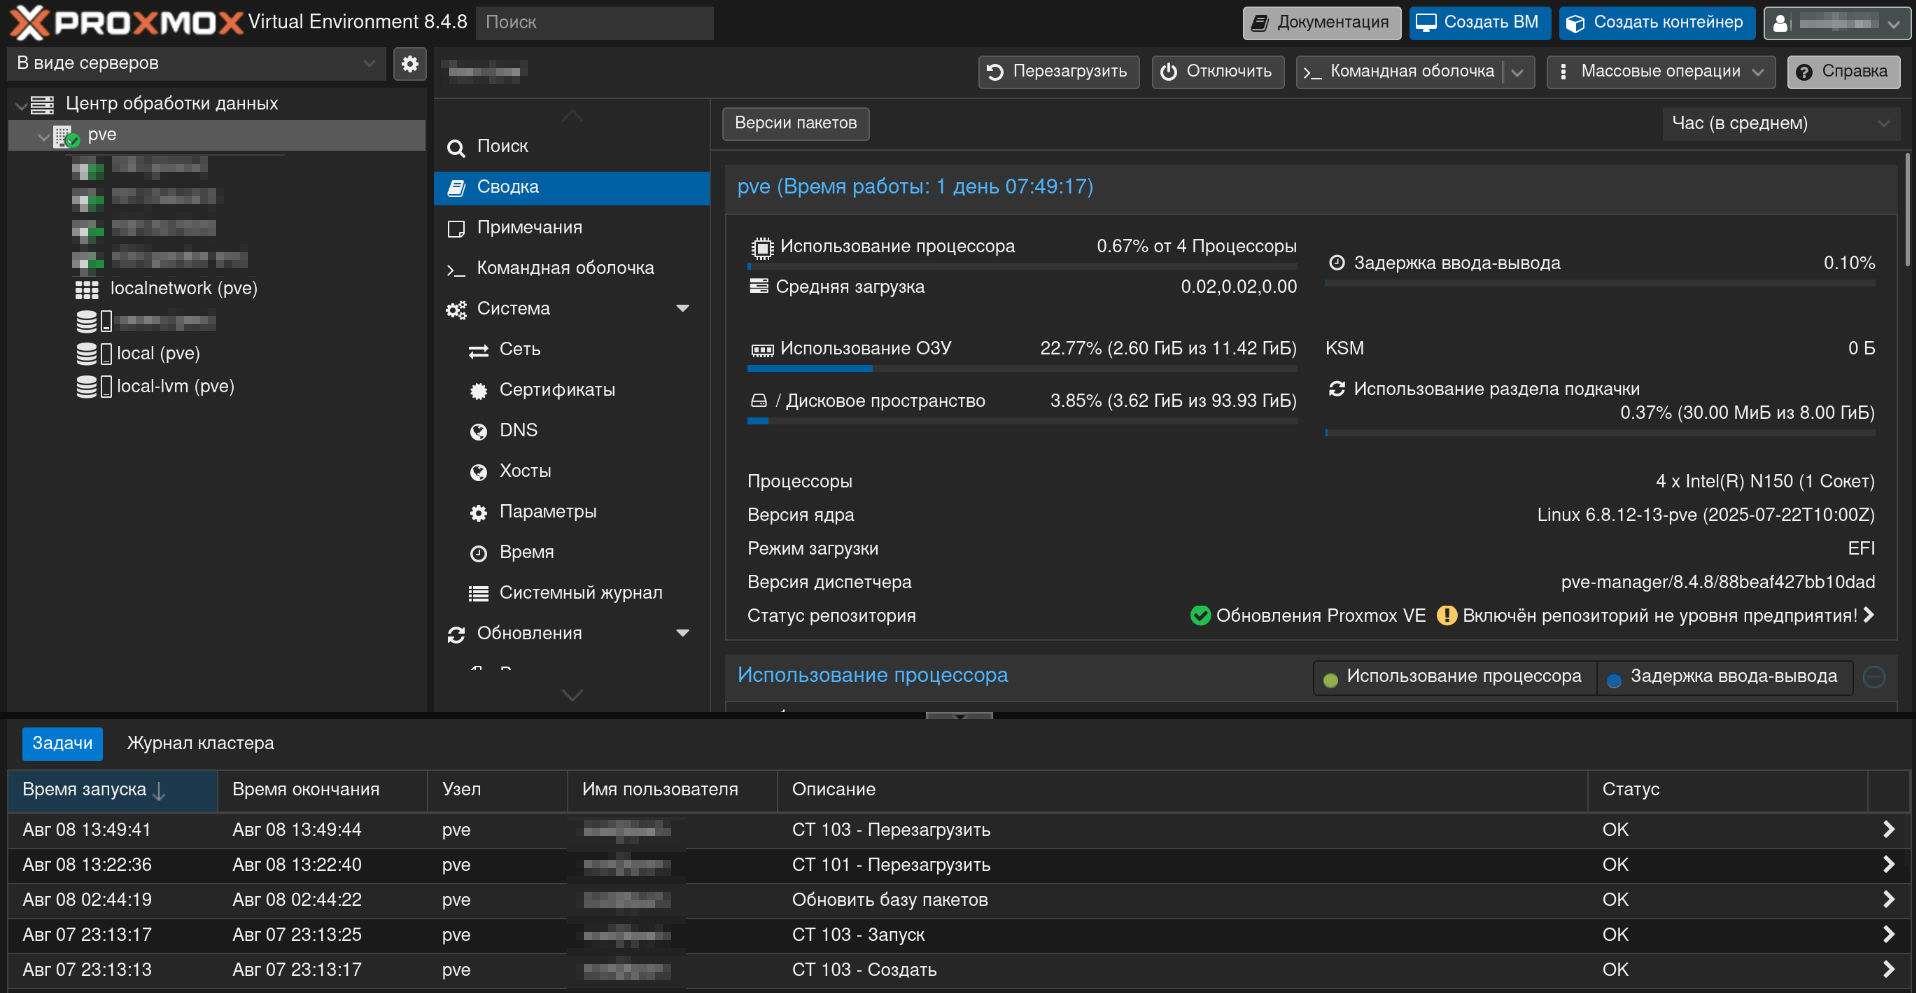This screenshot has height=993, width=1916.
Task: Click the pve node status icon
Action: click(x=66, y=136)
